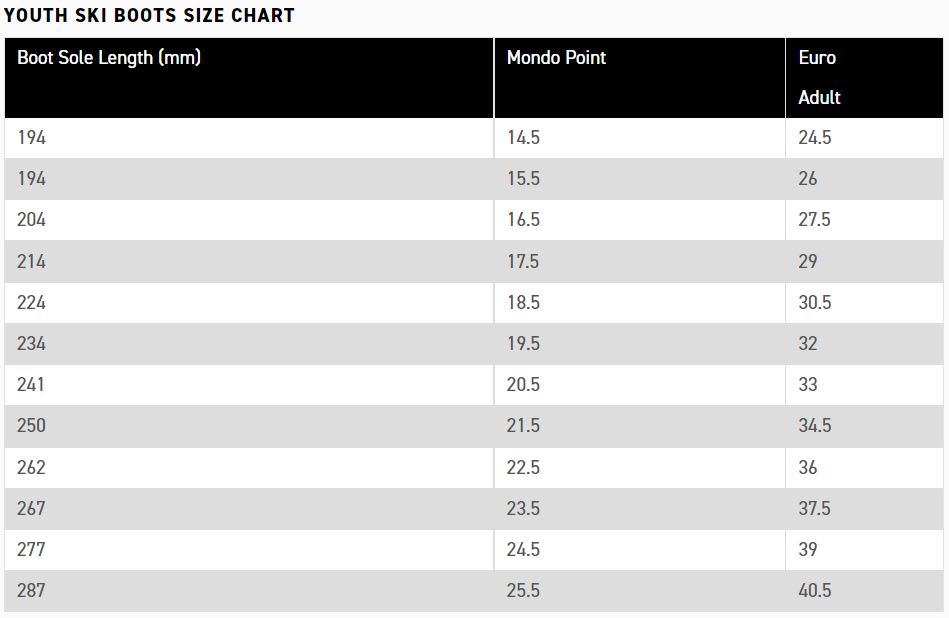Select Euro size 36 cell

point(864,467)
